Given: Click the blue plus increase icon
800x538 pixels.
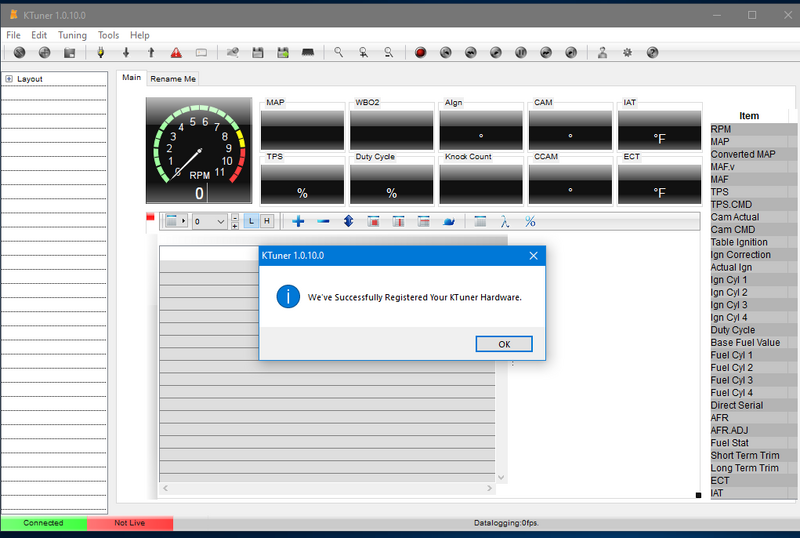Looking at the screenshot, I should [298, 221].
